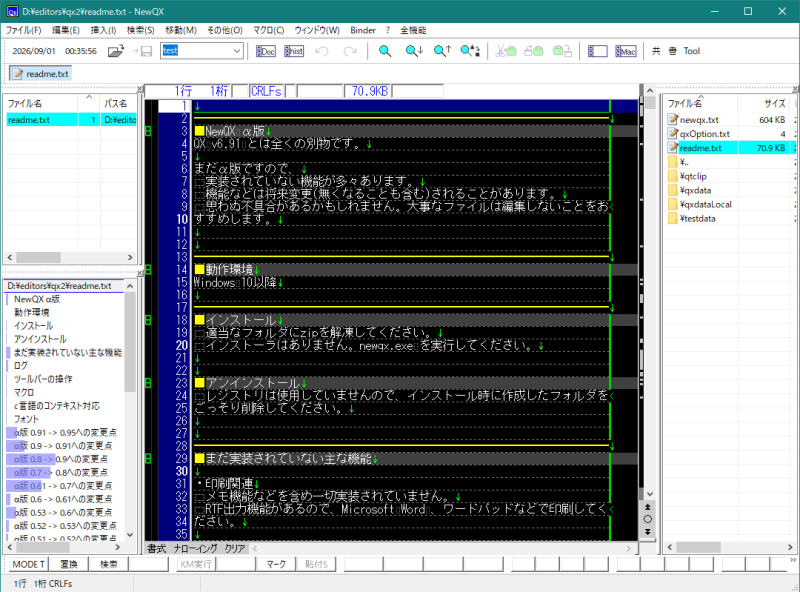800x592 pixels.
Task: Click fold marker beside NewQX α版 heading
Action: click(x=148, y=131)
